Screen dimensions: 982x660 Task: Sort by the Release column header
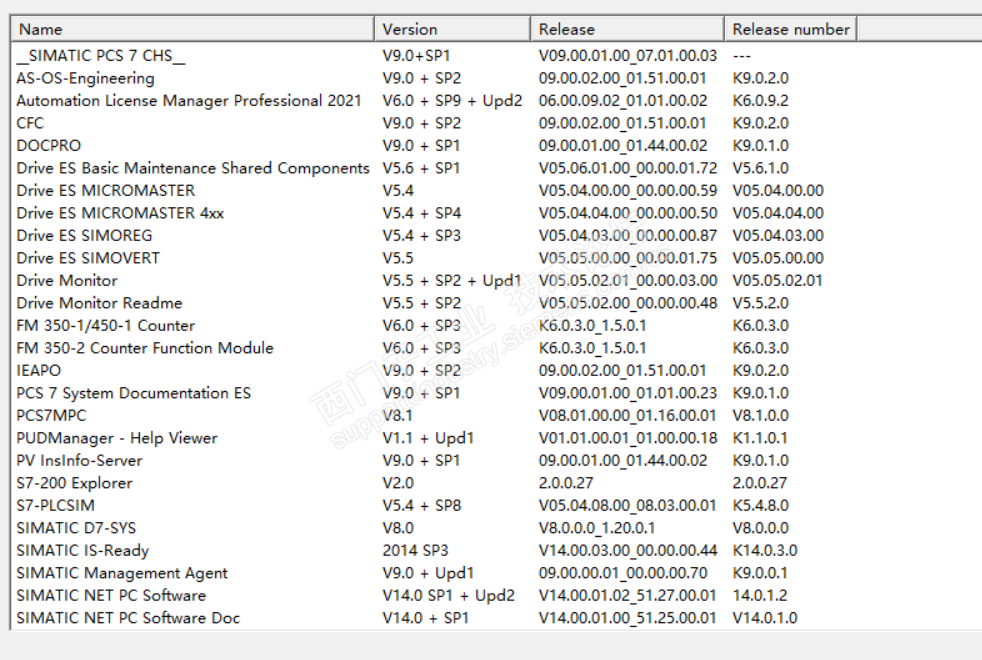point(626,29)
